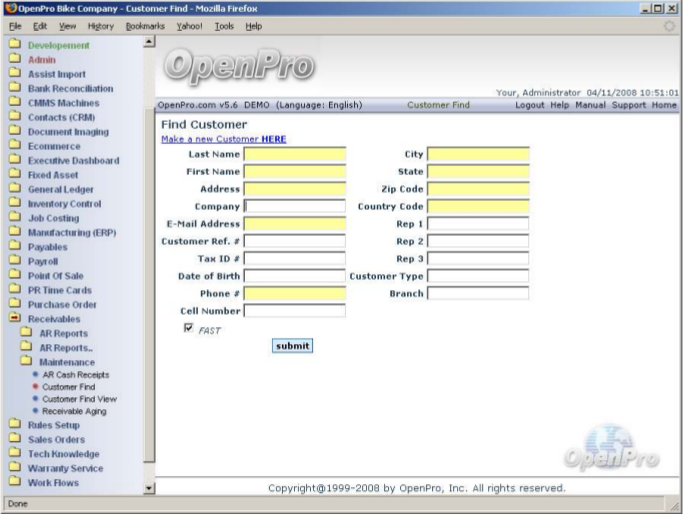Click the sidebar scroll down arrow
The height and width of the screenshot is (514, 683).
click(x=150, y=488)
